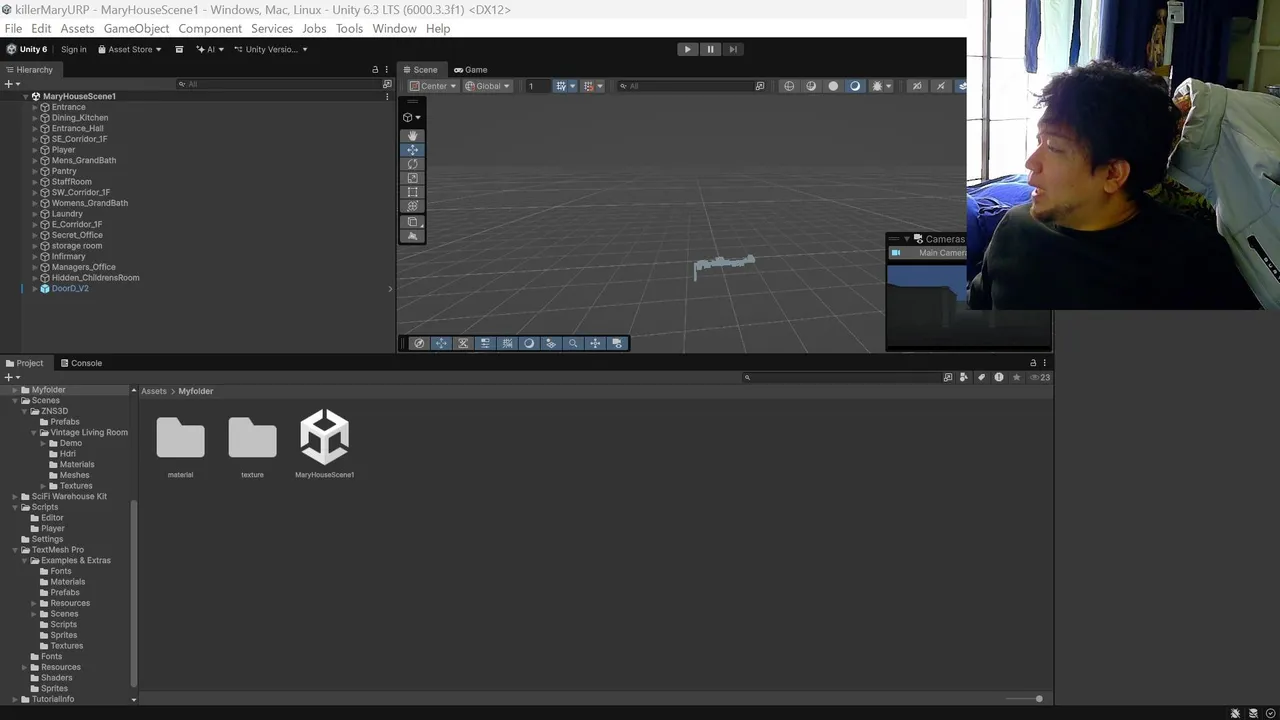Select the Rect tool
This screenshot has height=720, width=1280.
[x=412, y=191]
